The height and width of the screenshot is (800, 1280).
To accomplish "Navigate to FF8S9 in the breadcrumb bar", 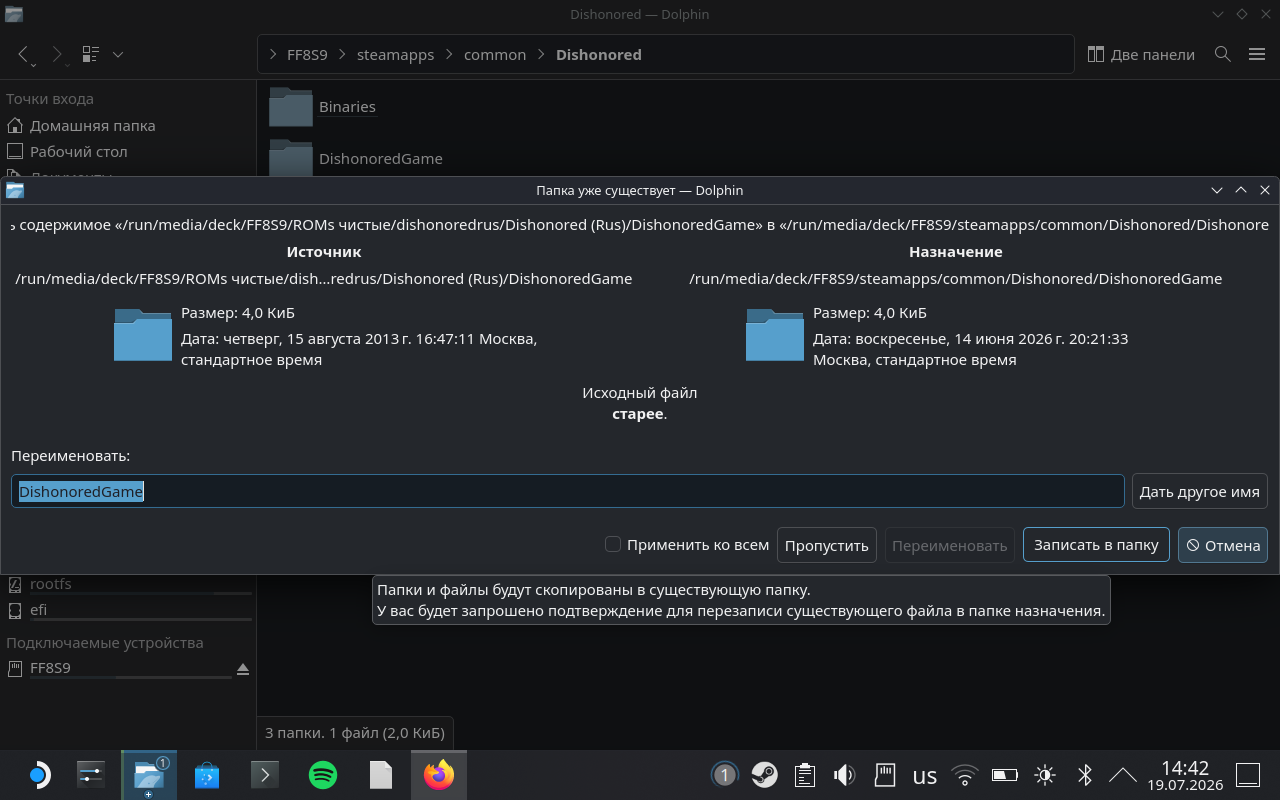I will tap(307, 54).
